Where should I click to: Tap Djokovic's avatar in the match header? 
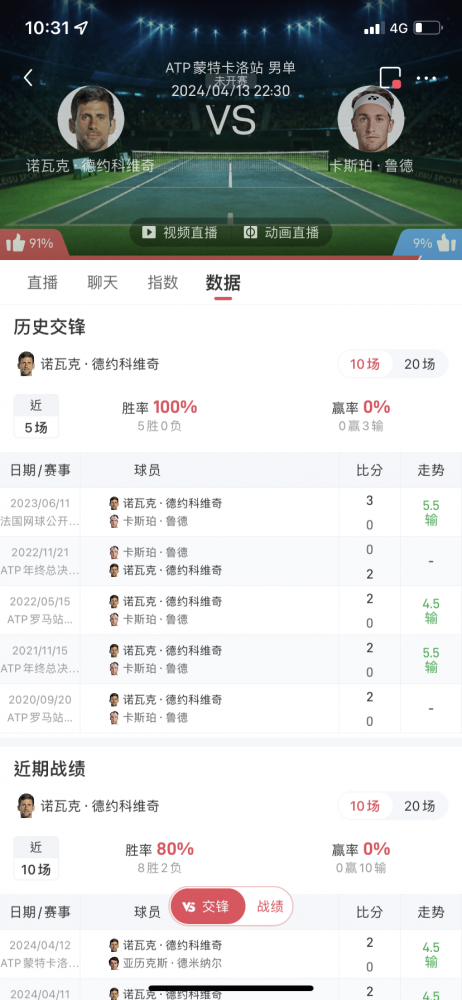[x=91, y=119]
